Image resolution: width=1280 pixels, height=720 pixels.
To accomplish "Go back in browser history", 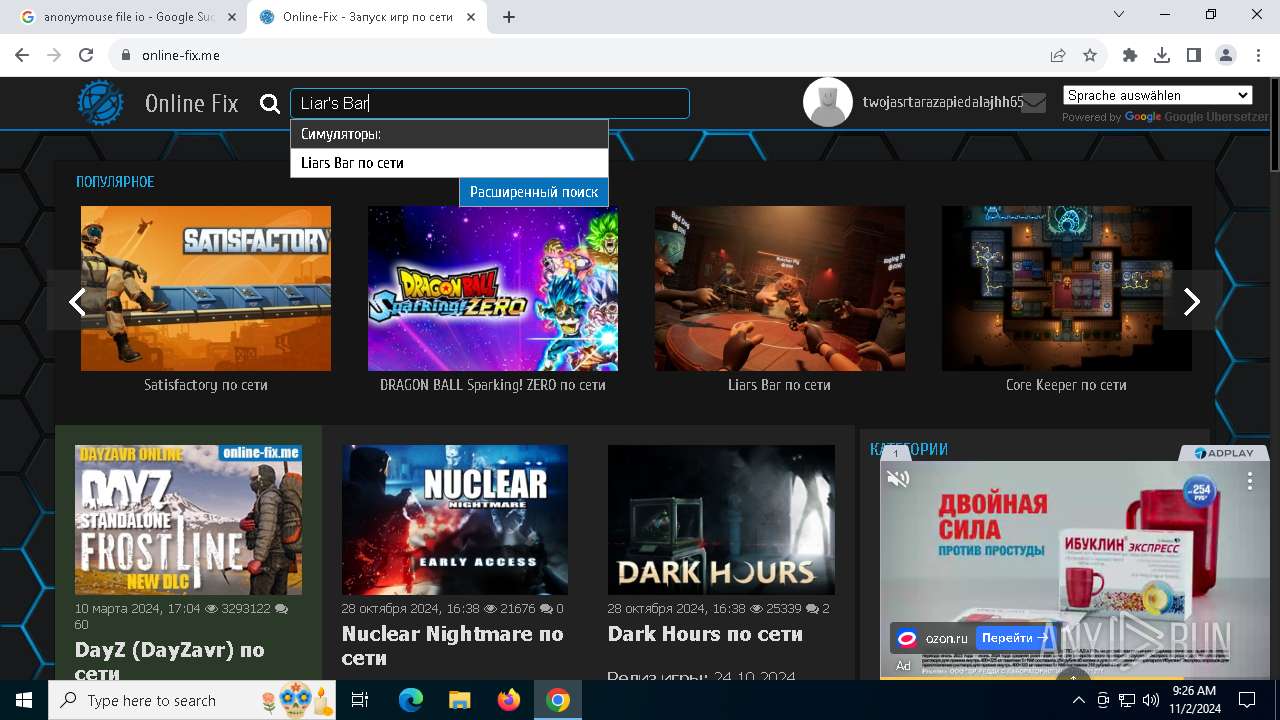I will 22,55.
